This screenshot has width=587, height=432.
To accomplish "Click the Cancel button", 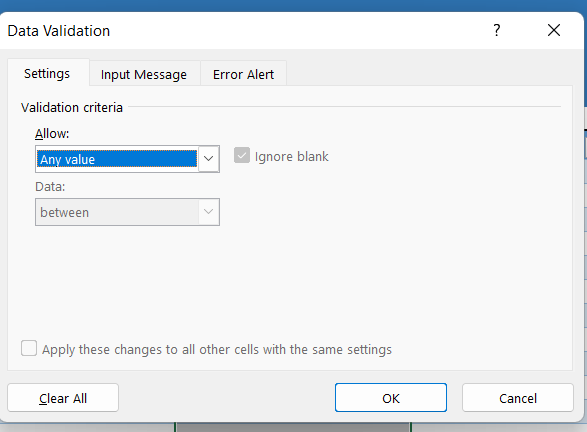I will pos(518,398).
